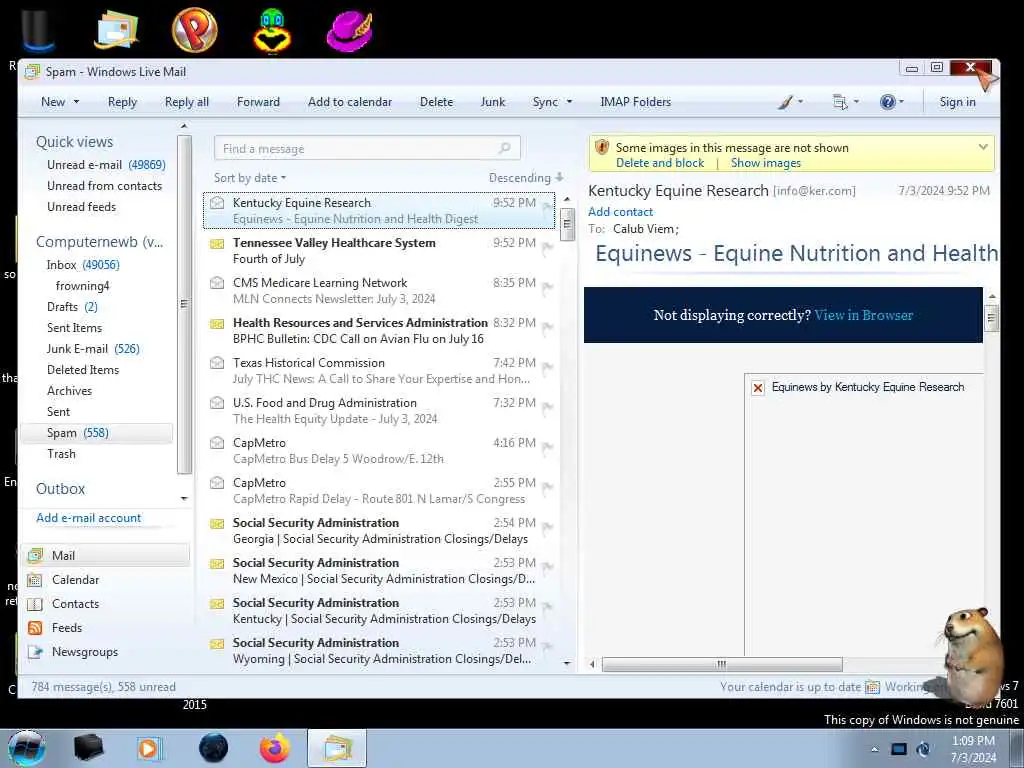1024x768 pixels.
Task: Flag the Kentucky Equine Research message
Action: click(x=547, y=208)
